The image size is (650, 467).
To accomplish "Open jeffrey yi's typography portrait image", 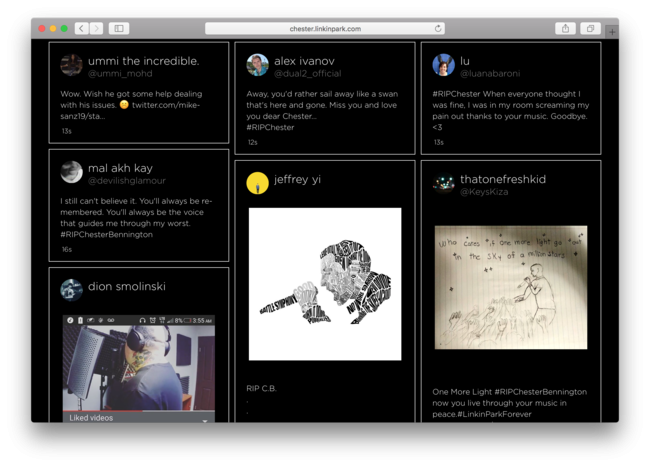I will [325, 284].
